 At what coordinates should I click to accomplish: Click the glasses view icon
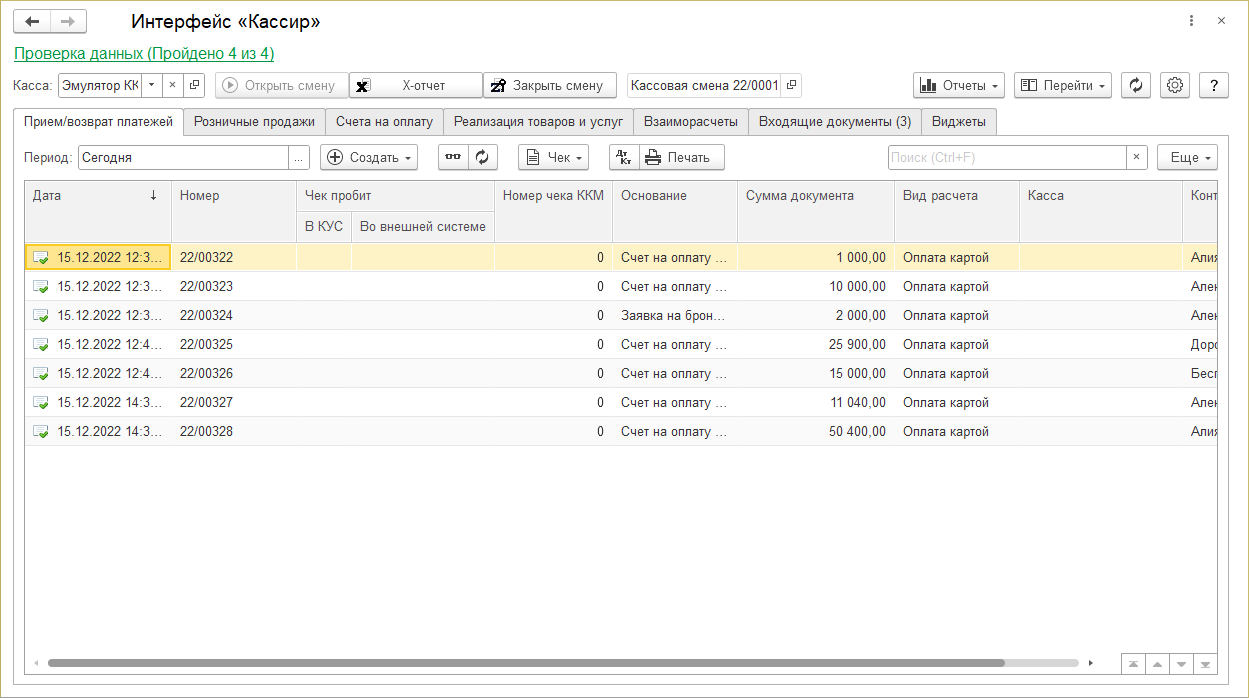click(454, 158)
